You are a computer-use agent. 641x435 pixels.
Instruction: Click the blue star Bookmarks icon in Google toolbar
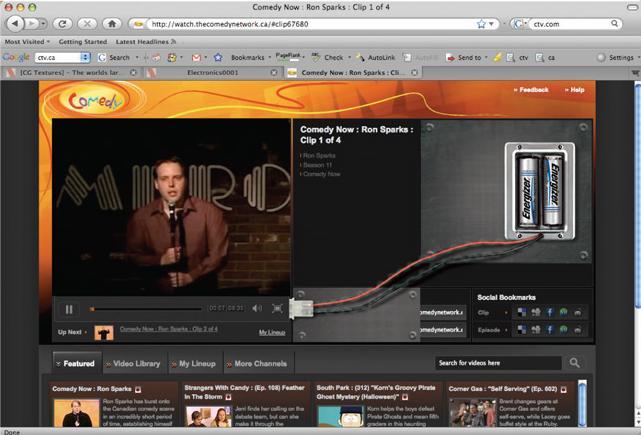point(218,58)
